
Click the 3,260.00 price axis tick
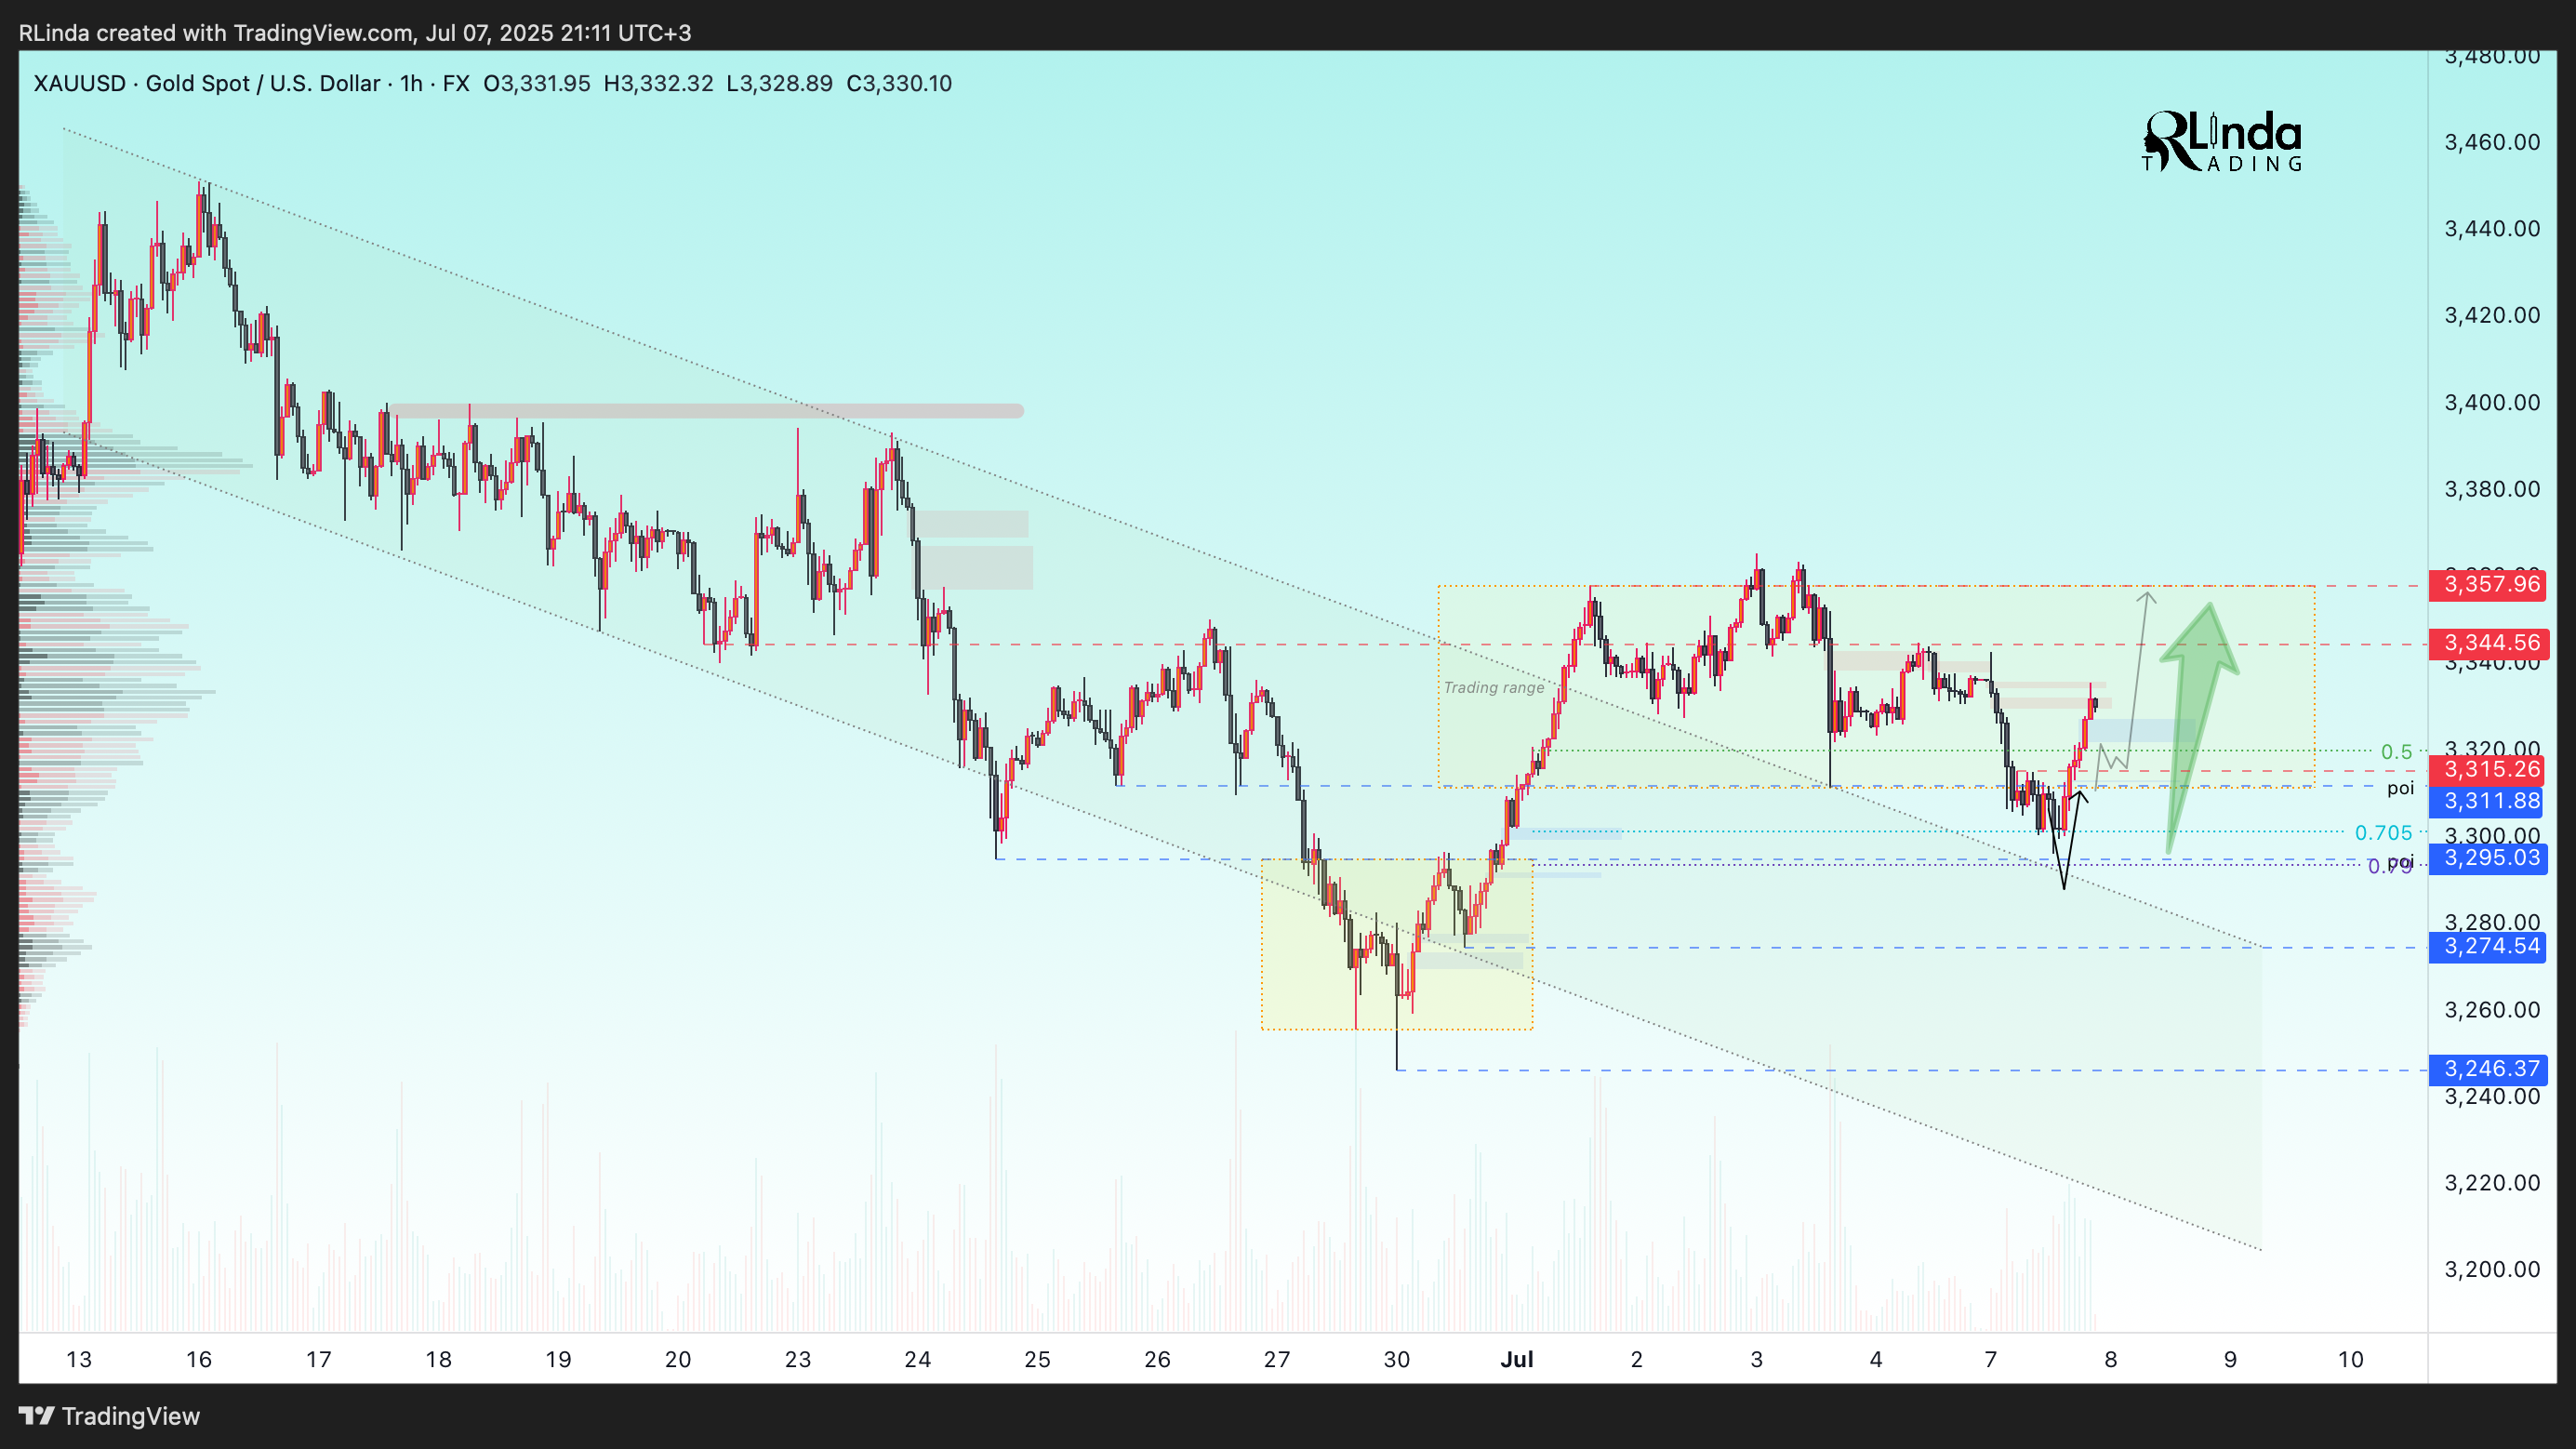pyautogui.click(x=2492, y=1010)
